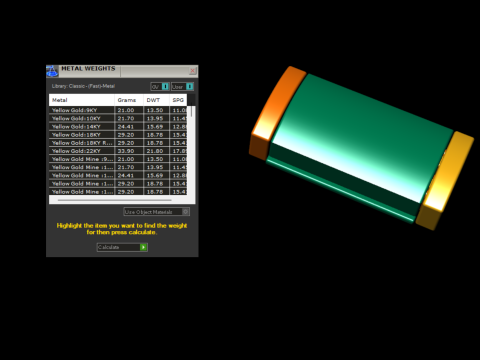Select the Yellow Gold Mine :9... row
The width and height of the screenshot is (480, 360).
point(118,159)
